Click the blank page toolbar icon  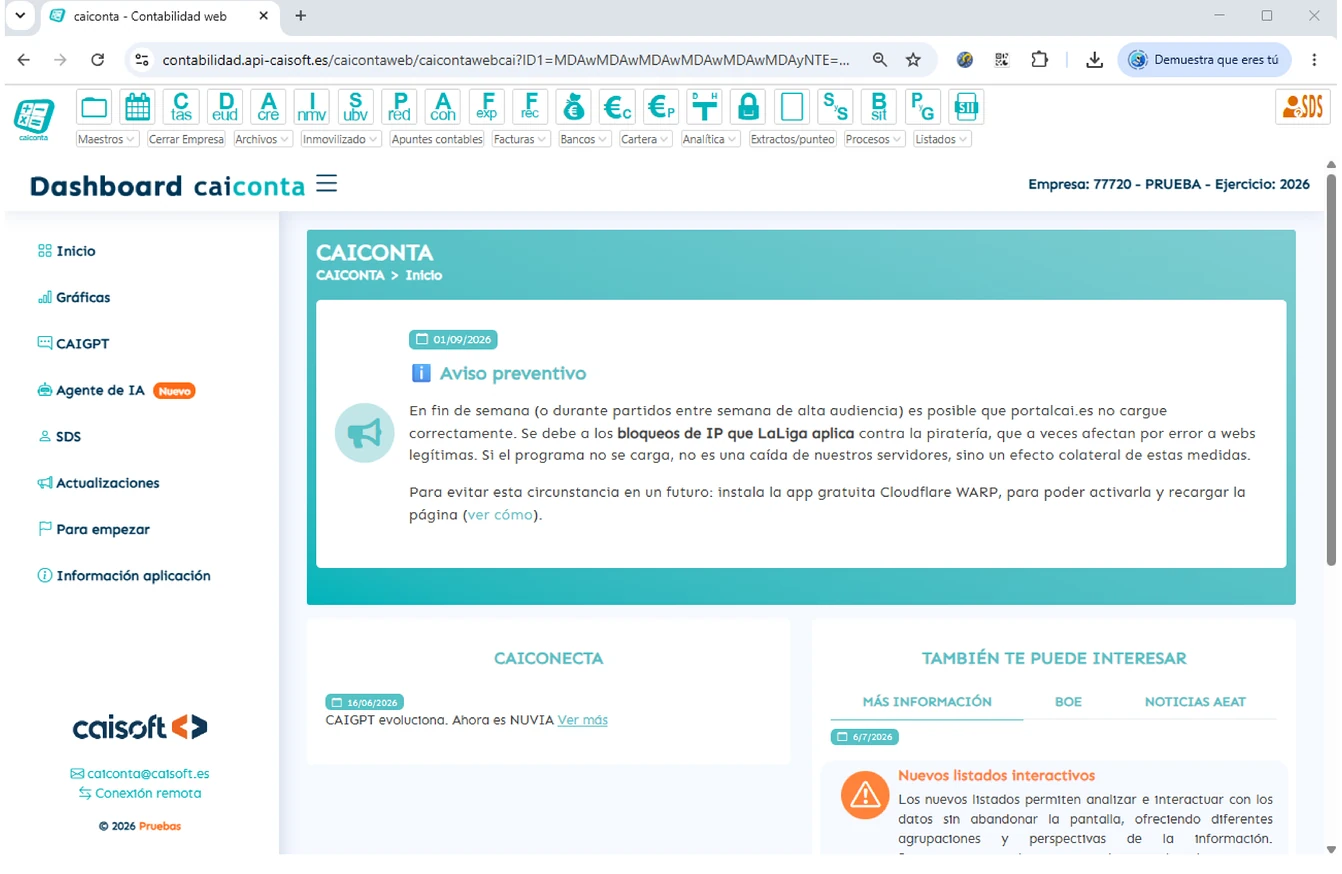(792, 107)
